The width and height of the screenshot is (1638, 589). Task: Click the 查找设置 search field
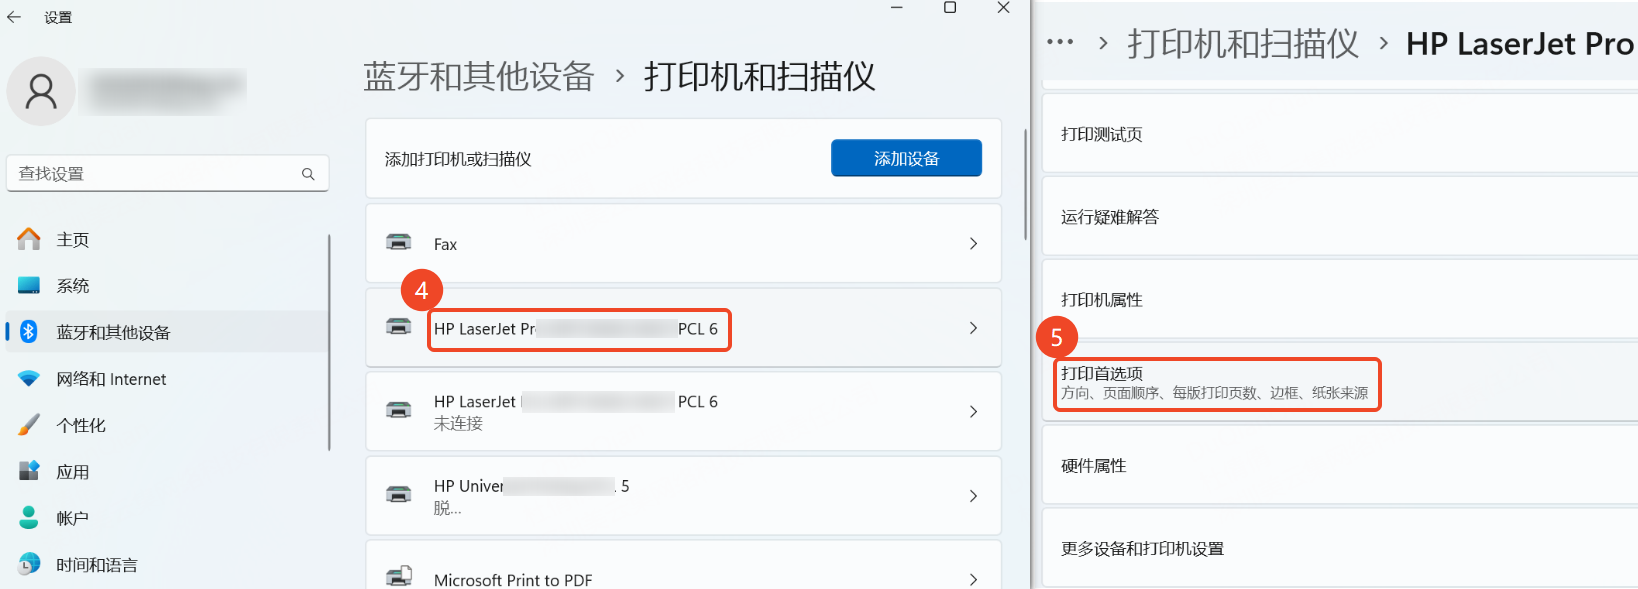(167, 173)
